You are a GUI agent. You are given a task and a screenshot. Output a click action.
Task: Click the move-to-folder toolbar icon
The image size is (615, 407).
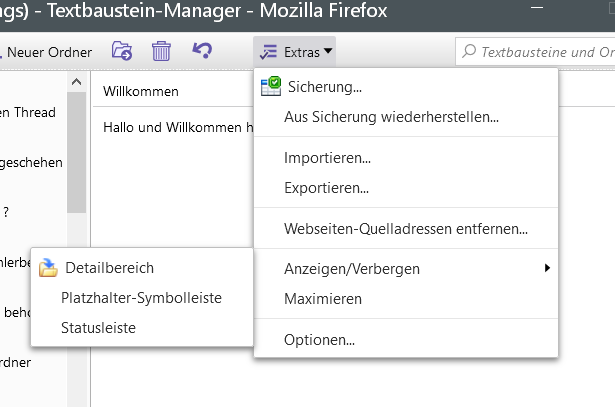(x=122, y=50)
